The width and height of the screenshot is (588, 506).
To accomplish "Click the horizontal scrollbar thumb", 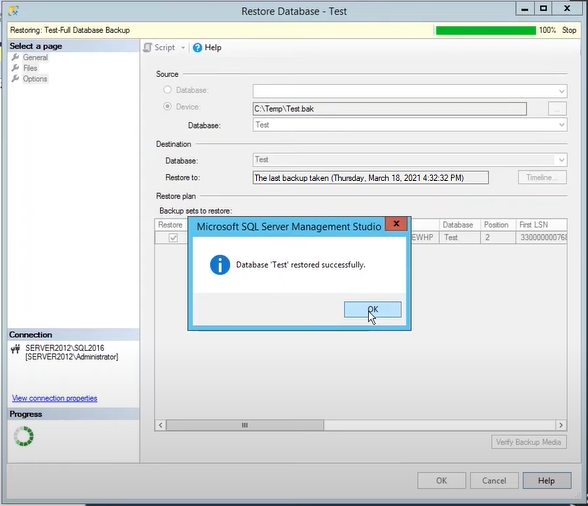I will pos(245,425).
